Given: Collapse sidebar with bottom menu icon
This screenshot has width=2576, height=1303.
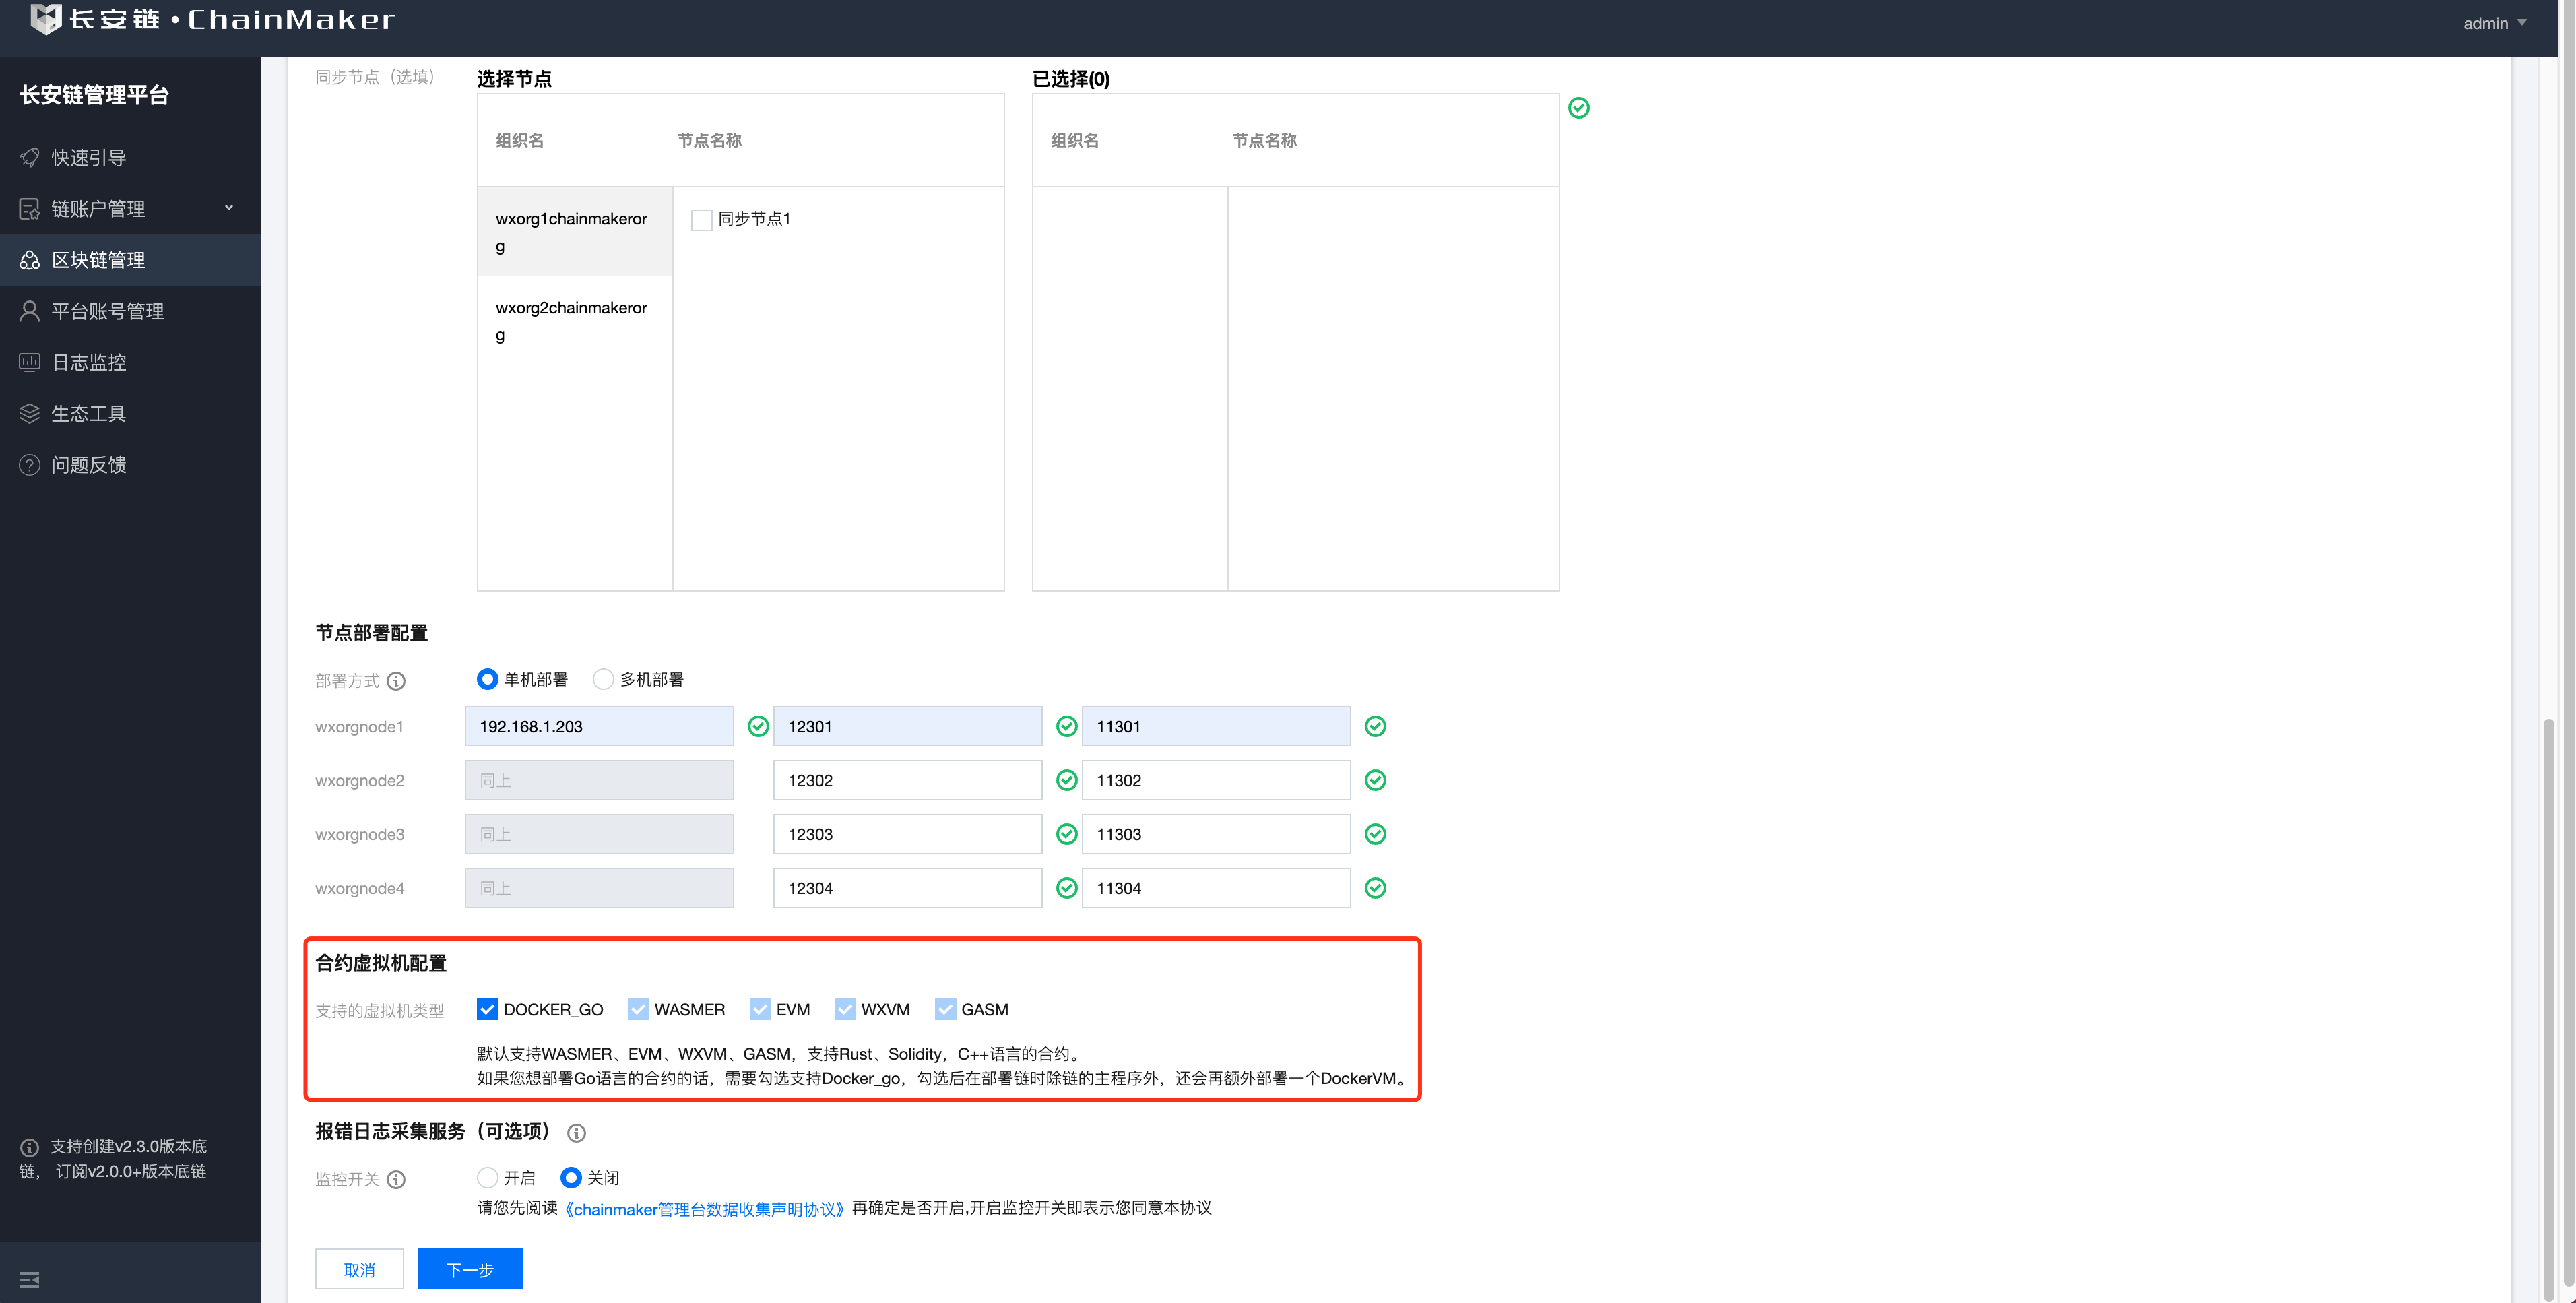Looking at the screenshot, I should pos(30,1280).
